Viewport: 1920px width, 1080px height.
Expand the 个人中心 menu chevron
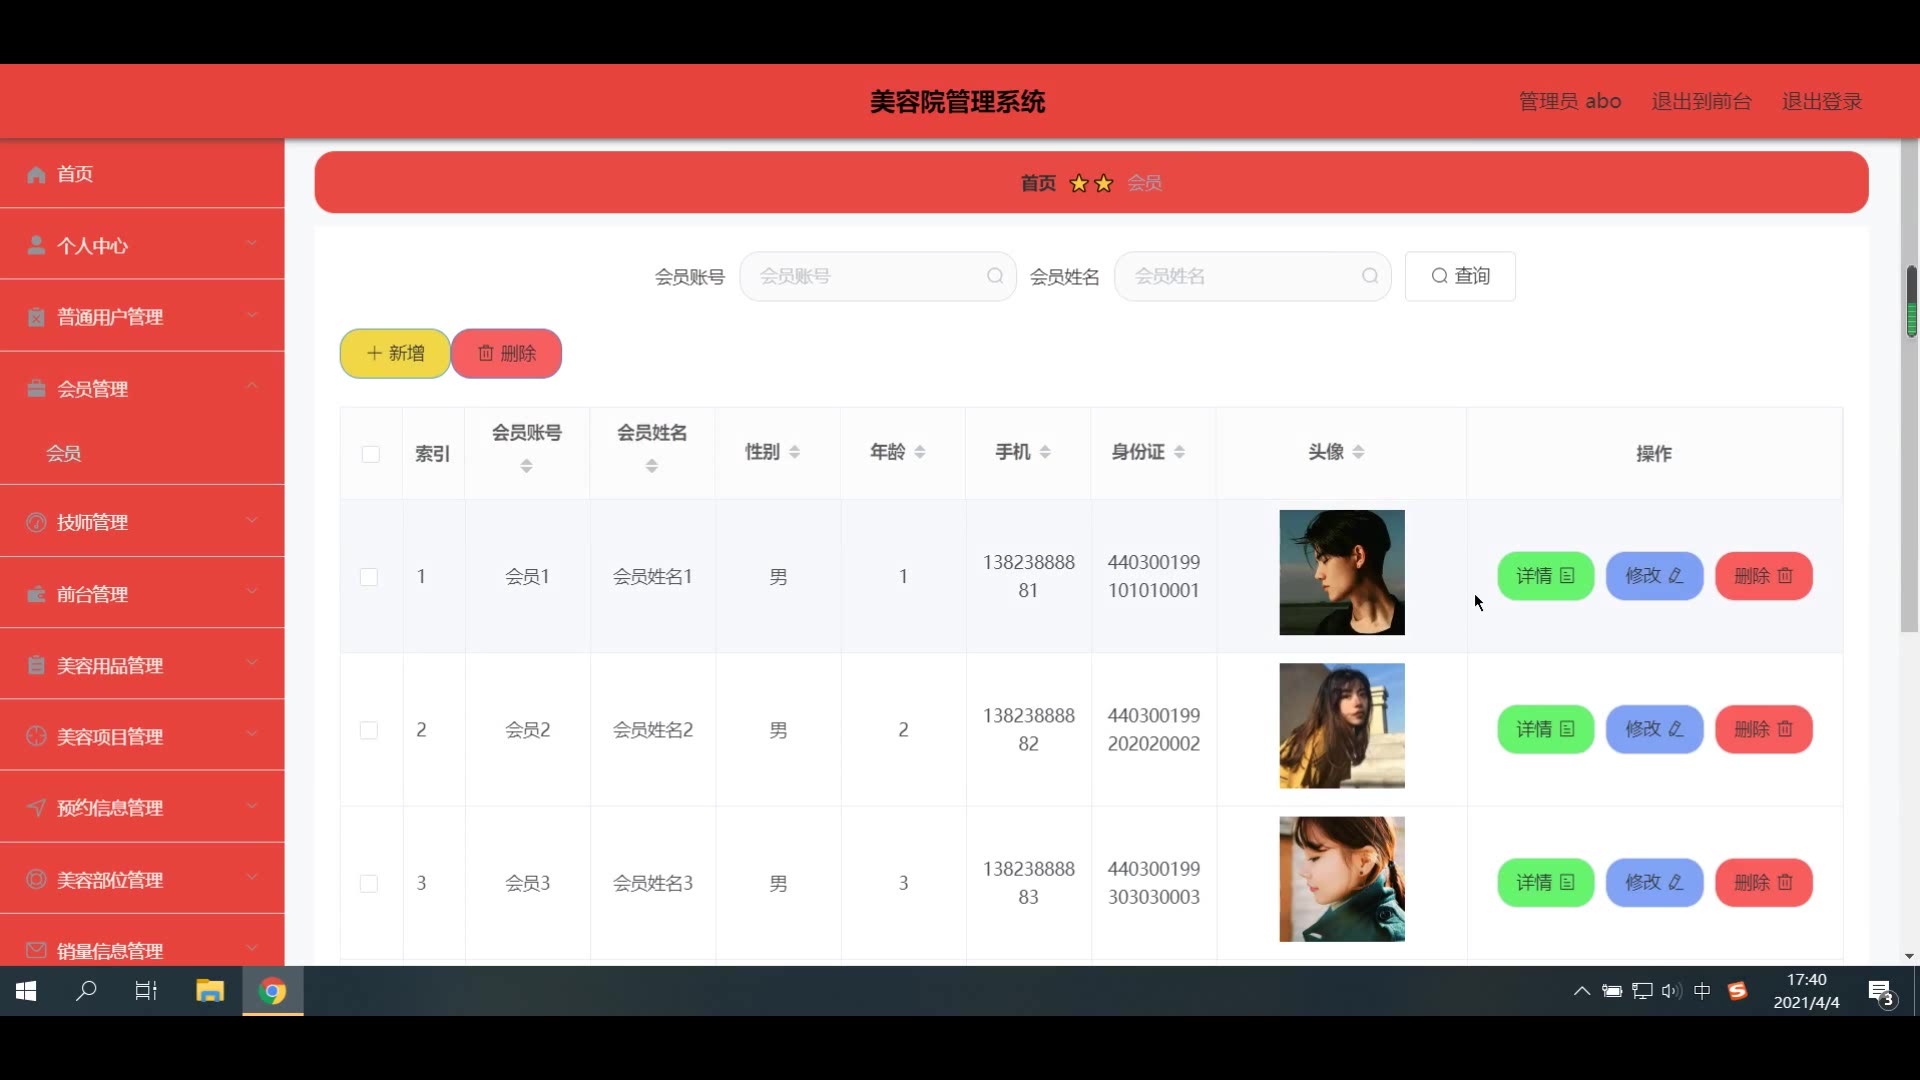(x=252, y=243)
